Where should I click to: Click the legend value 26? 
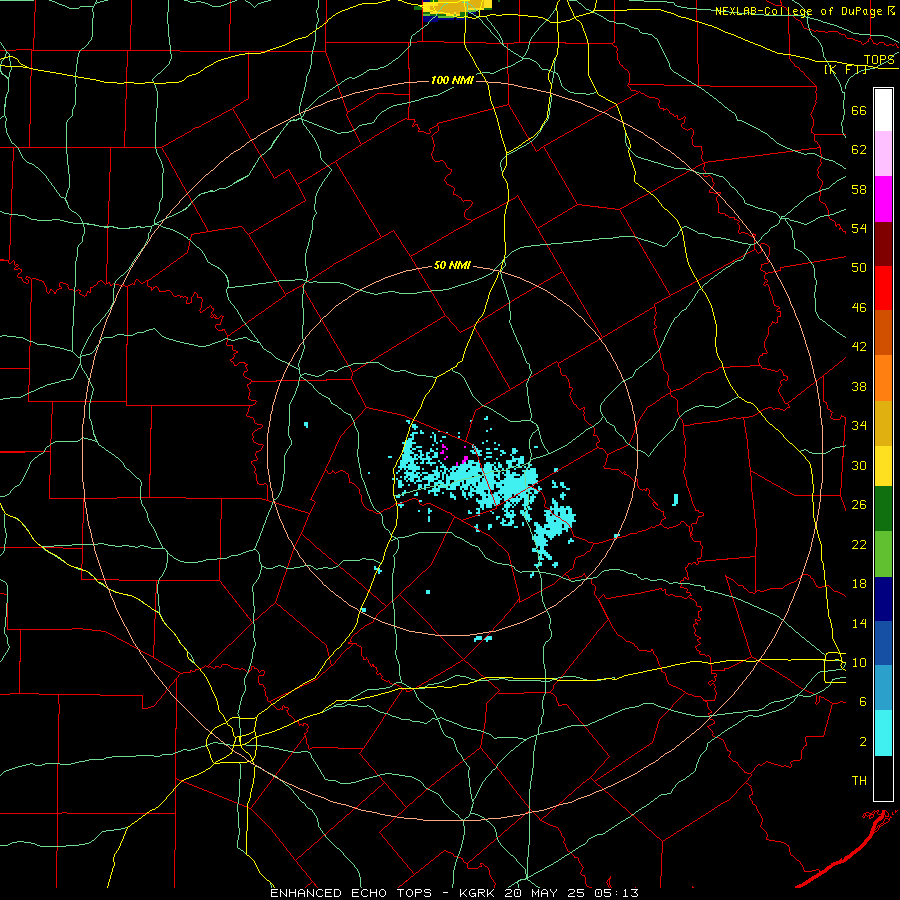[859, 505]
